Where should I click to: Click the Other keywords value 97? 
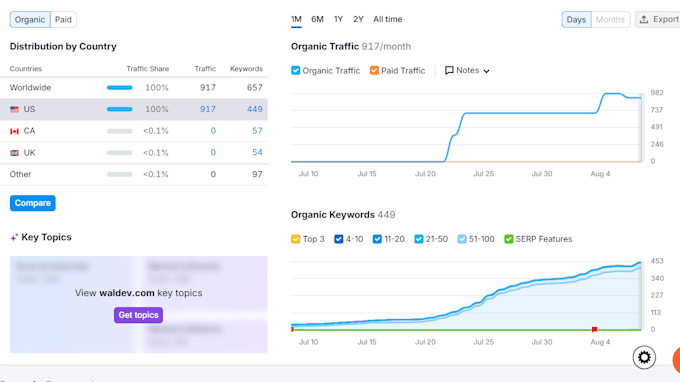257,174
